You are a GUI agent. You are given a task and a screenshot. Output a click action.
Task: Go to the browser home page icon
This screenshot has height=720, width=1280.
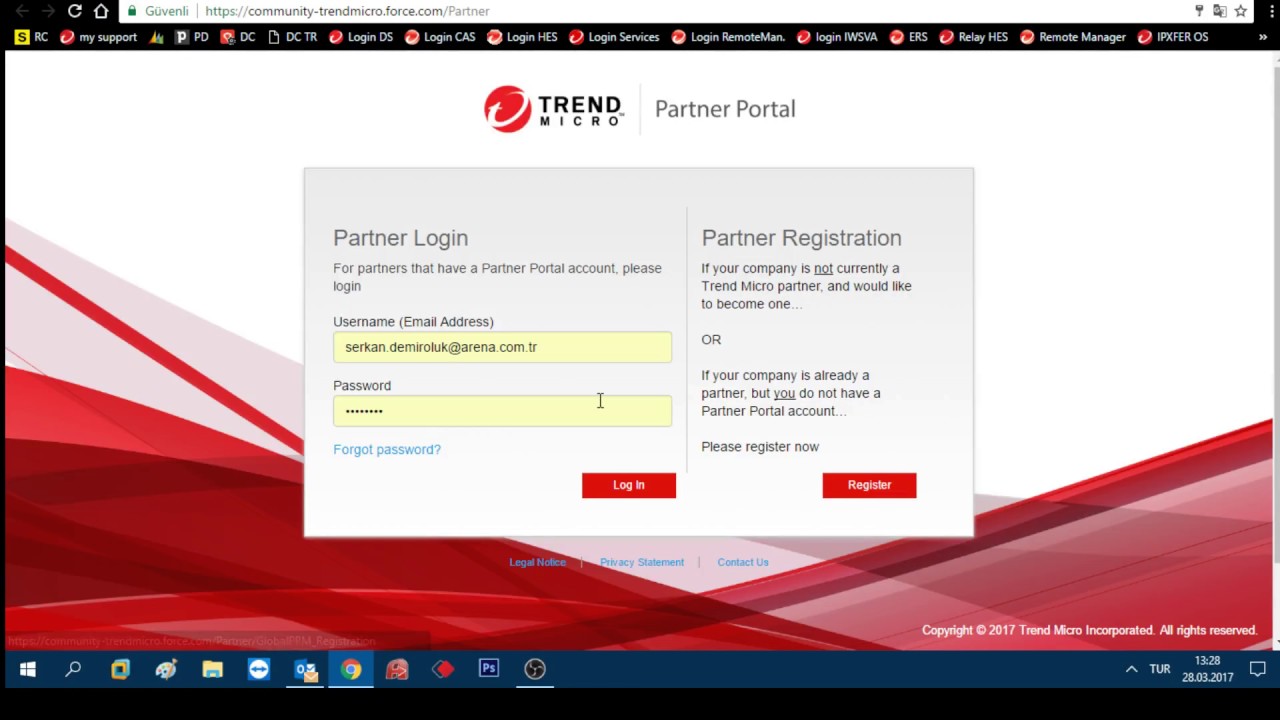(x=101, y=11)
